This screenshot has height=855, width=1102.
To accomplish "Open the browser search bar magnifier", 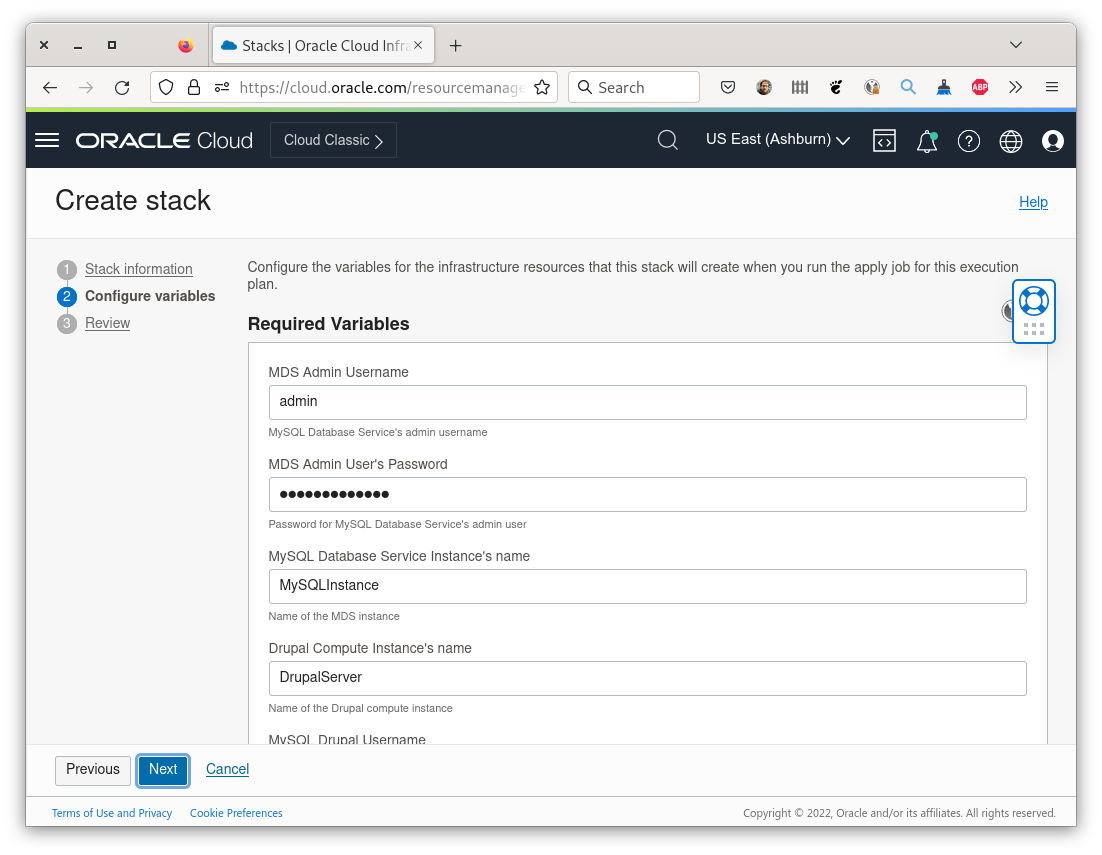I will pos(585,87).
